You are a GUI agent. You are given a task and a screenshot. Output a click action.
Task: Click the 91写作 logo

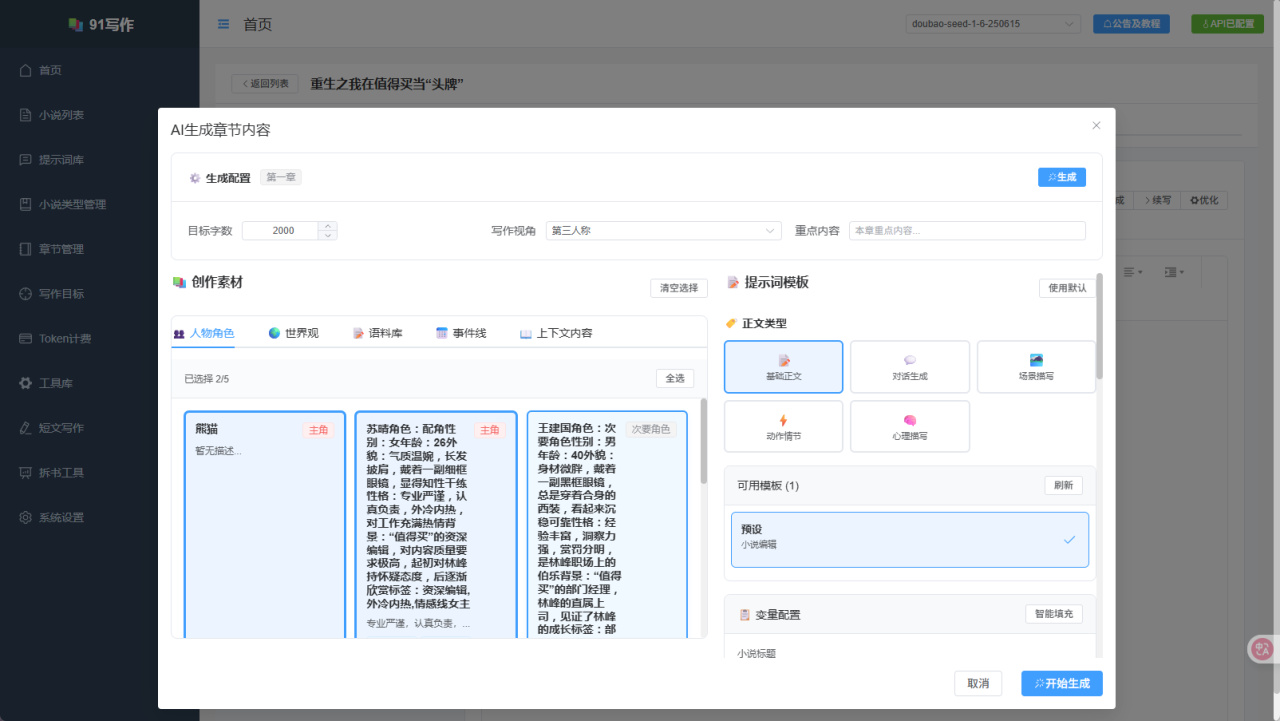pos(100,24)
